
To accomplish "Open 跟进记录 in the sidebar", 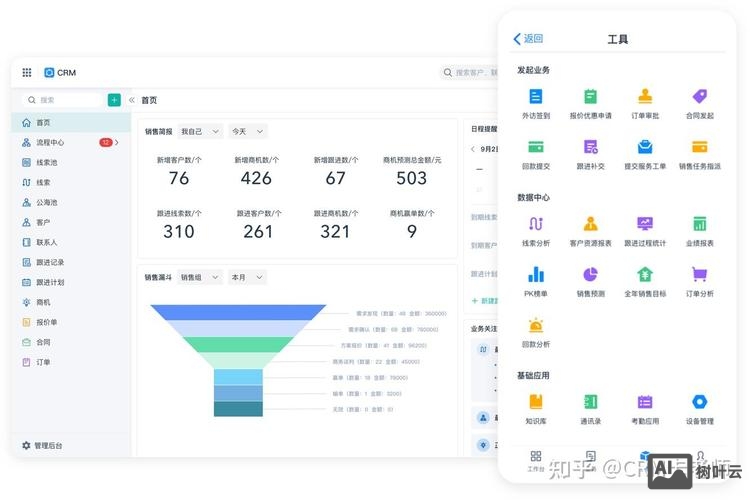I will (x=71, y=262).
